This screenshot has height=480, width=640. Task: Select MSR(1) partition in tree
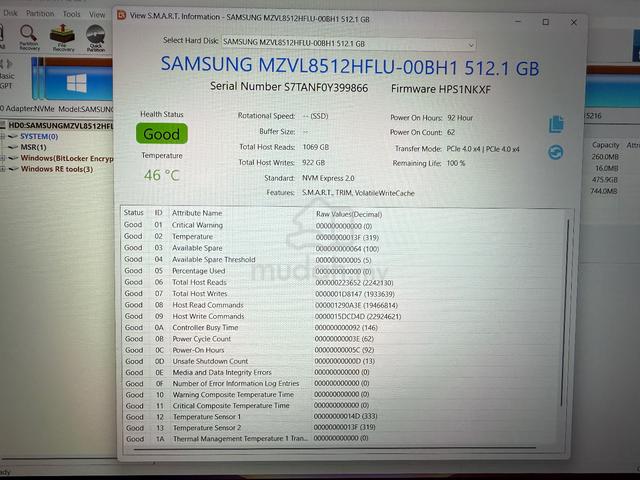click(x=33, y=147)
